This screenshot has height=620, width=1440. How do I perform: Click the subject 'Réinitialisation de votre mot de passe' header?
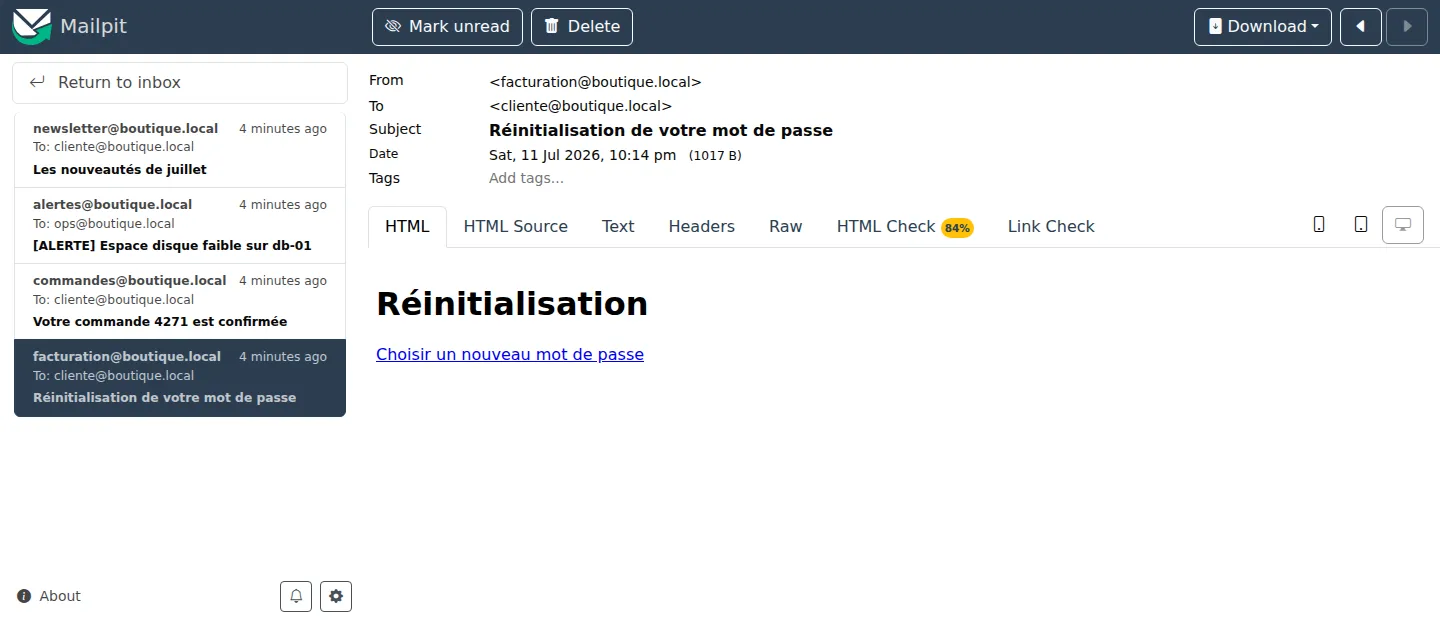click(x=661, y=130)
